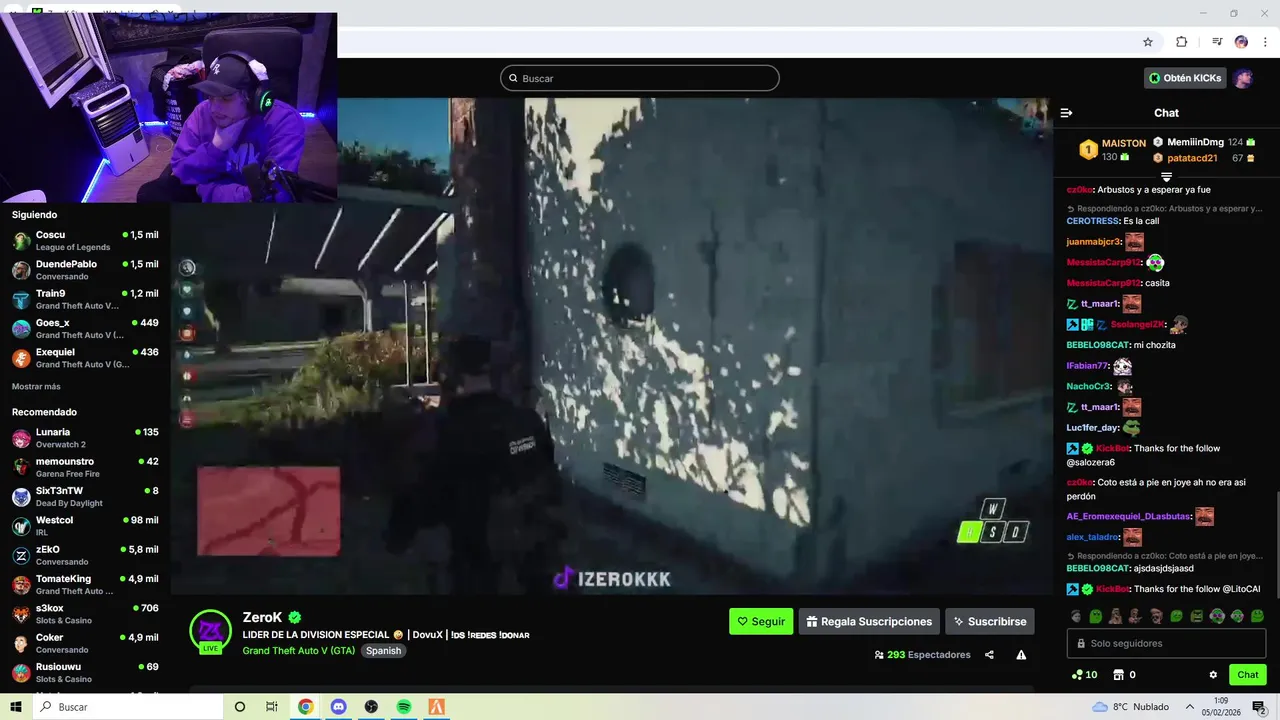1280x720 pixels.
Task: Insert the last green quick emote above chat input
Action: [x=1257, y=616]
